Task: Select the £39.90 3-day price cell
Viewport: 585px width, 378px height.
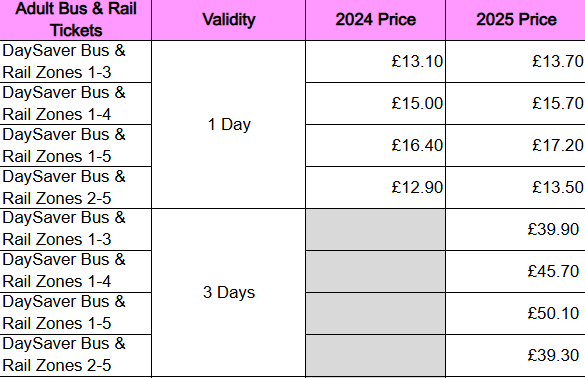Action: pyautogui.click(x=516, y=229)
